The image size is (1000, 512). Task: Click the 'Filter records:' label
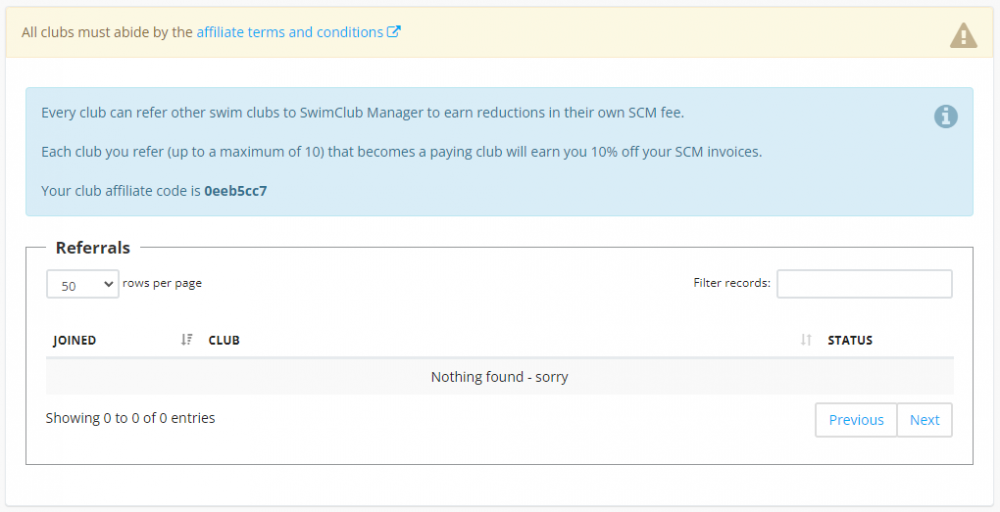(x=731, y=283)
